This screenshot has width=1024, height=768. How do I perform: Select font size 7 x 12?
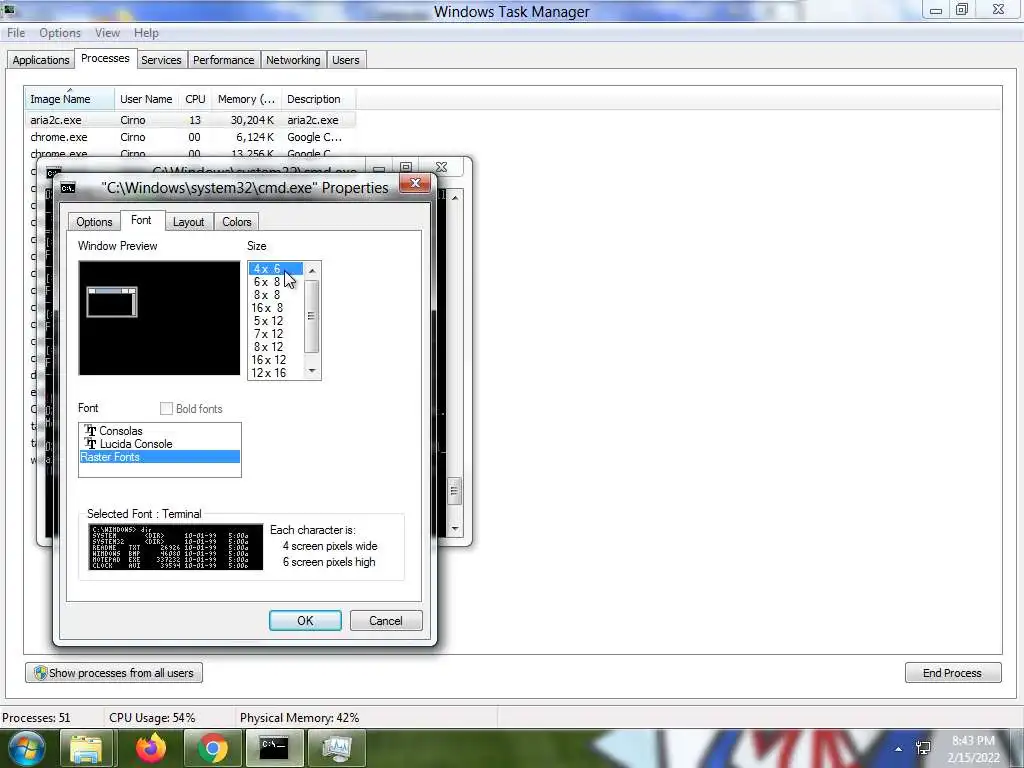click(x=276, y=334)
